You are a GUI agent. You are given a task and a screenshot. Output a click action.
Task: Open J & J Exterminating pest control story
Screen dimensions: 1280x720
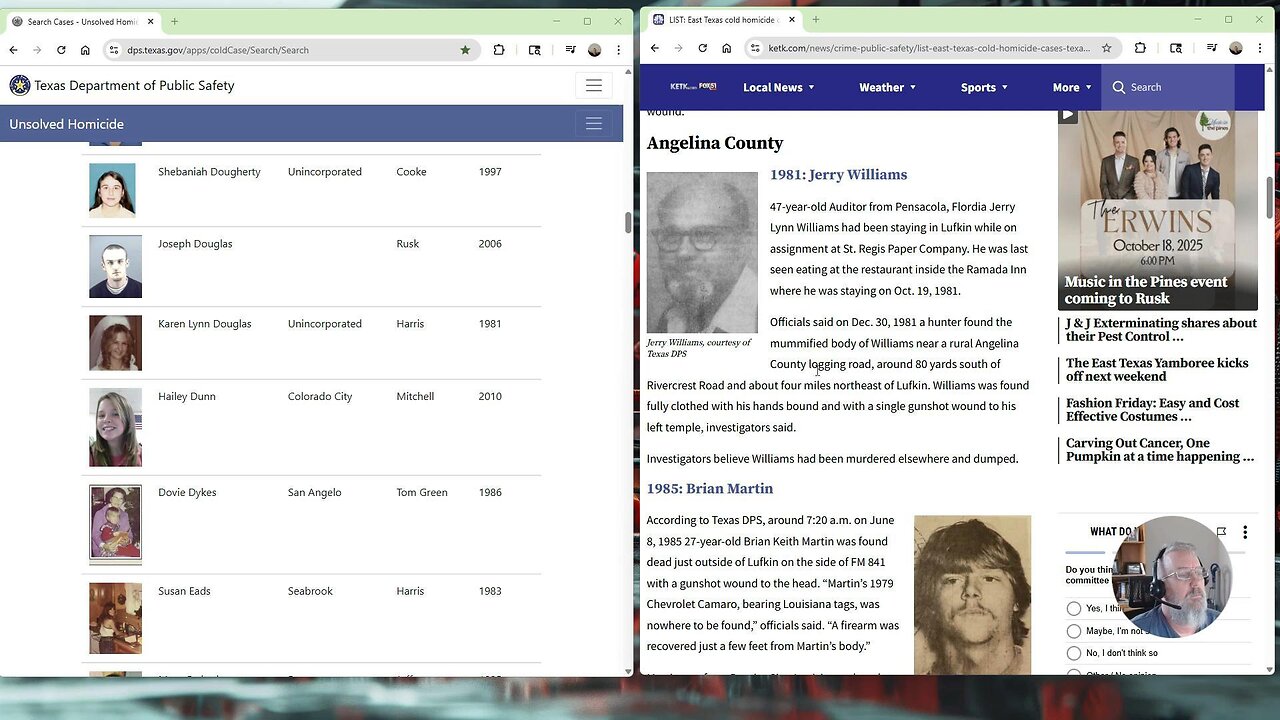pyautogui.click(x=1160, y=330)
